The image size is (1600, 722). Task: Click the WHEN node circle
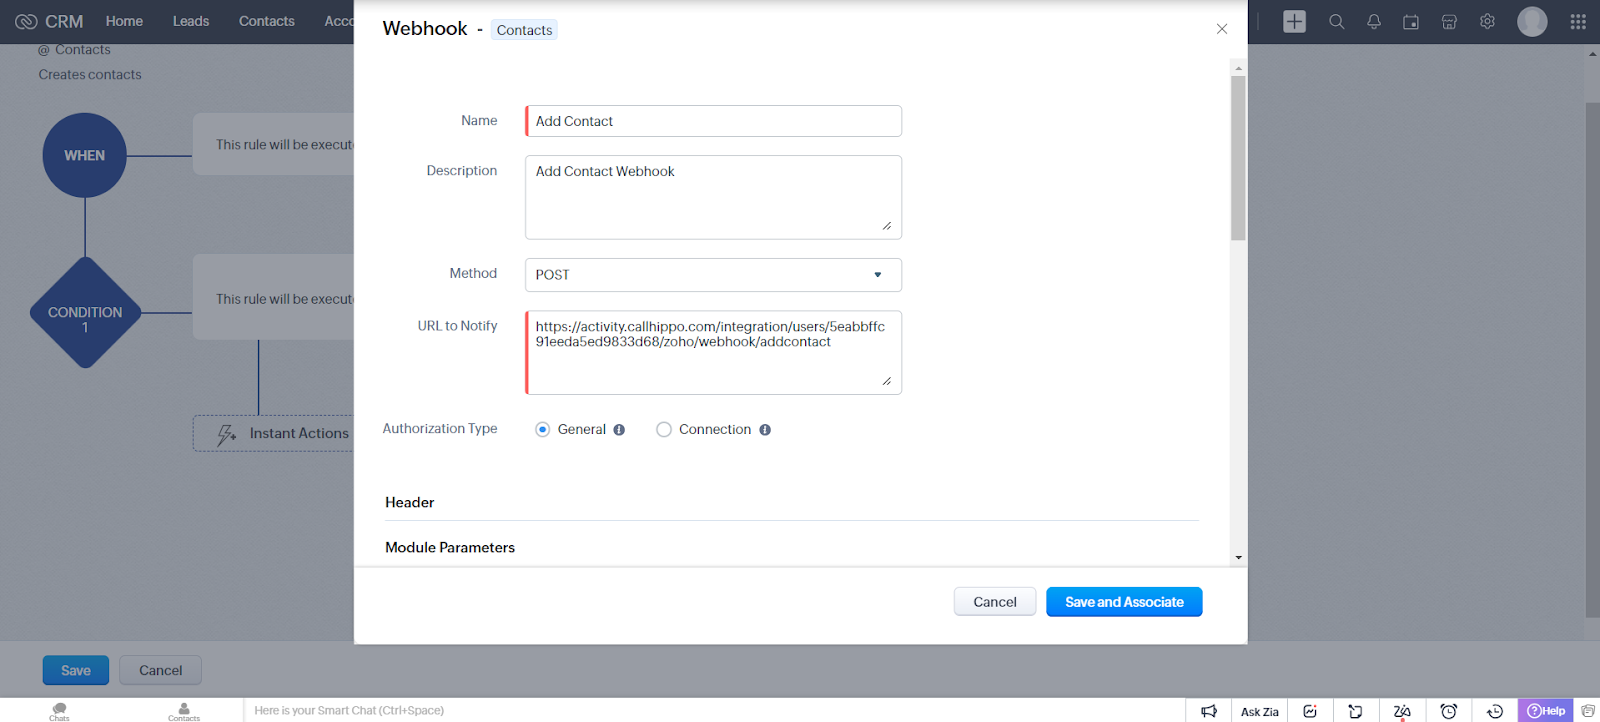pyautogui.click(x=84, y=155)
